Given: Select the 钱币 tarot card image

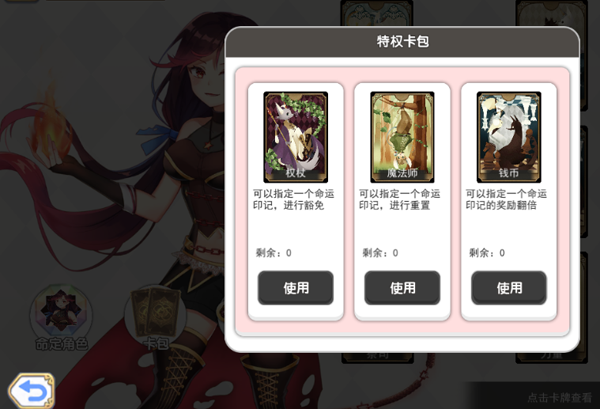Looking at the screenshot, I should tap(509, 137).
